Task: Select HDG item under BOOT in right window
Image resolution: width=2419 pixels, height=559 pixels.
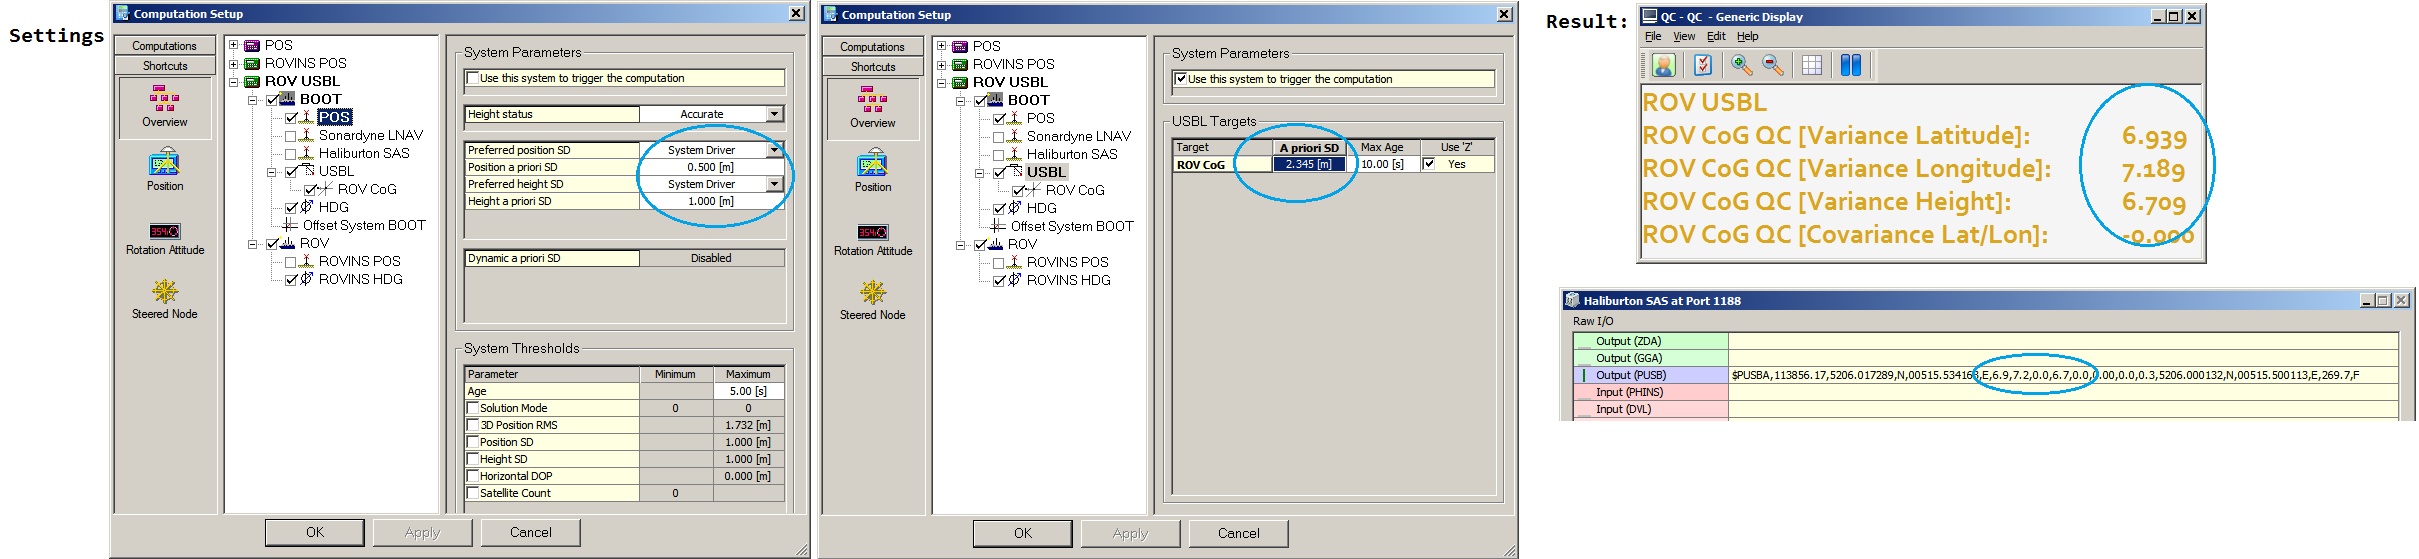Action: 1041,208
